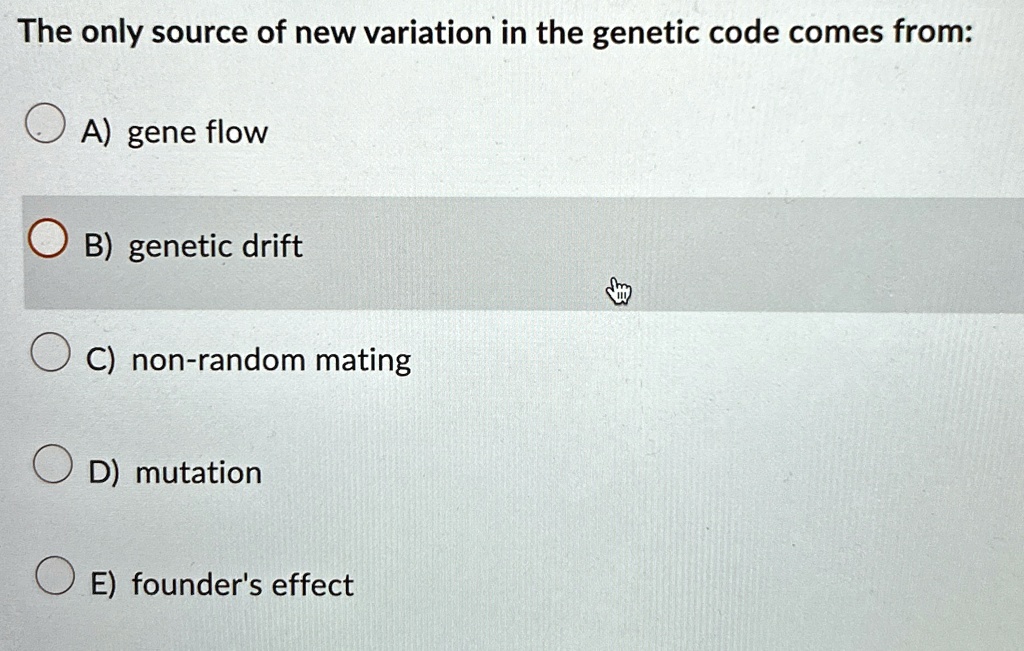Click the 'non-random mating' option text
1024x651 pixels.
(271, 361)
